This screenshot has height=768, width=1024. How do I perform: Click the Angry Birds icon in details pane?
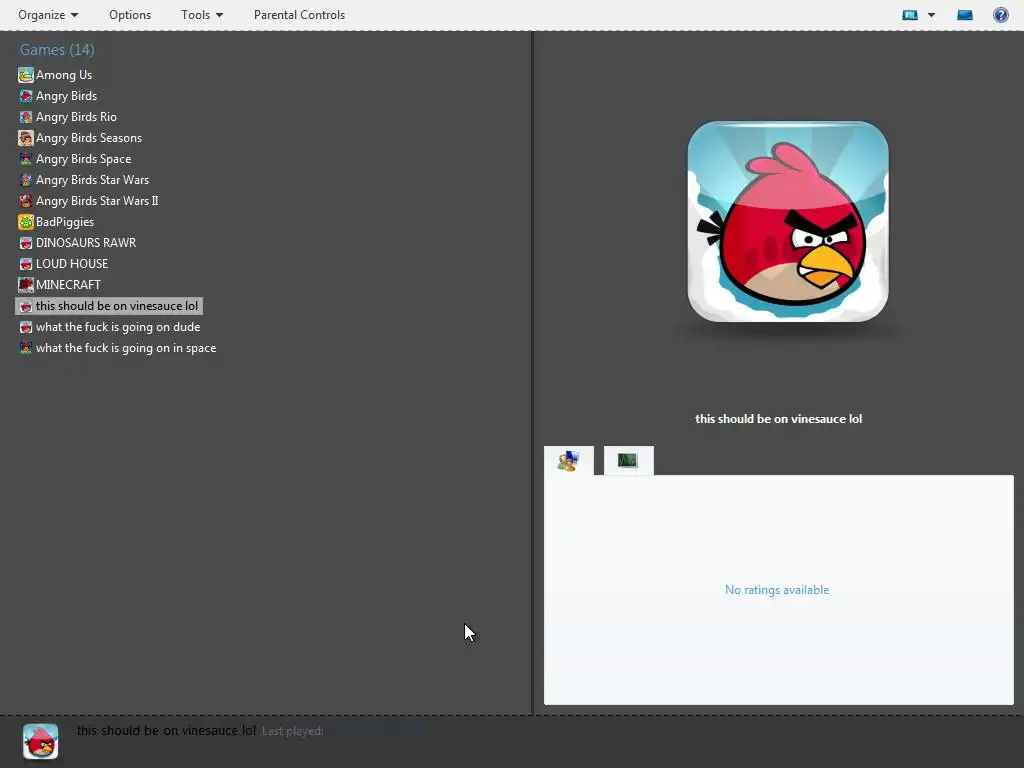pos(40,741)
